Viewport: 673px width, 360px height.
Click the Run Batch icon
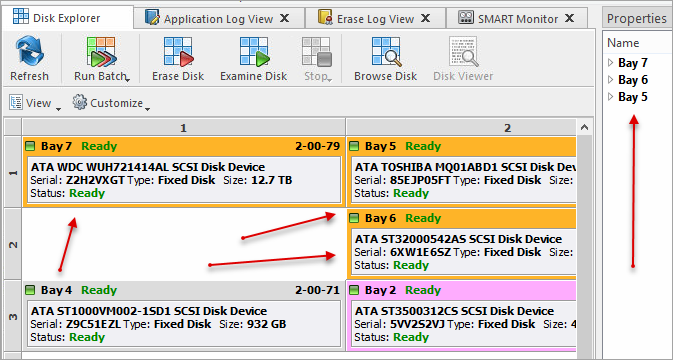[x=101, y=52]
